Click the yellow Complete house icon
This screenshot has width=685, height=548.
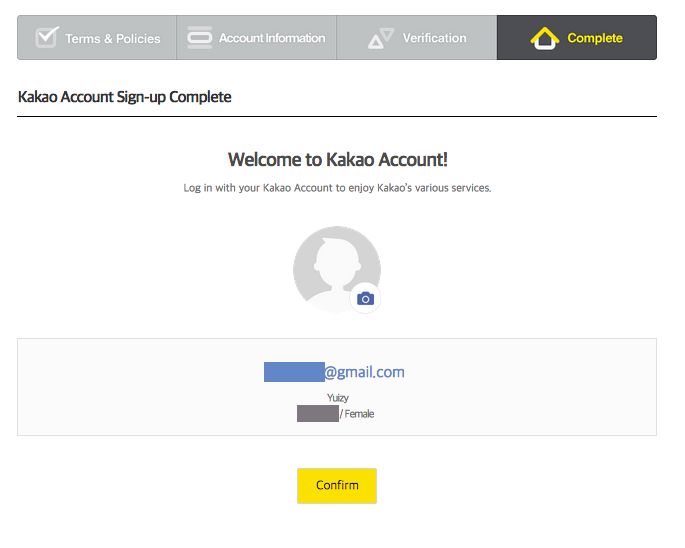[x=544, y=39]
